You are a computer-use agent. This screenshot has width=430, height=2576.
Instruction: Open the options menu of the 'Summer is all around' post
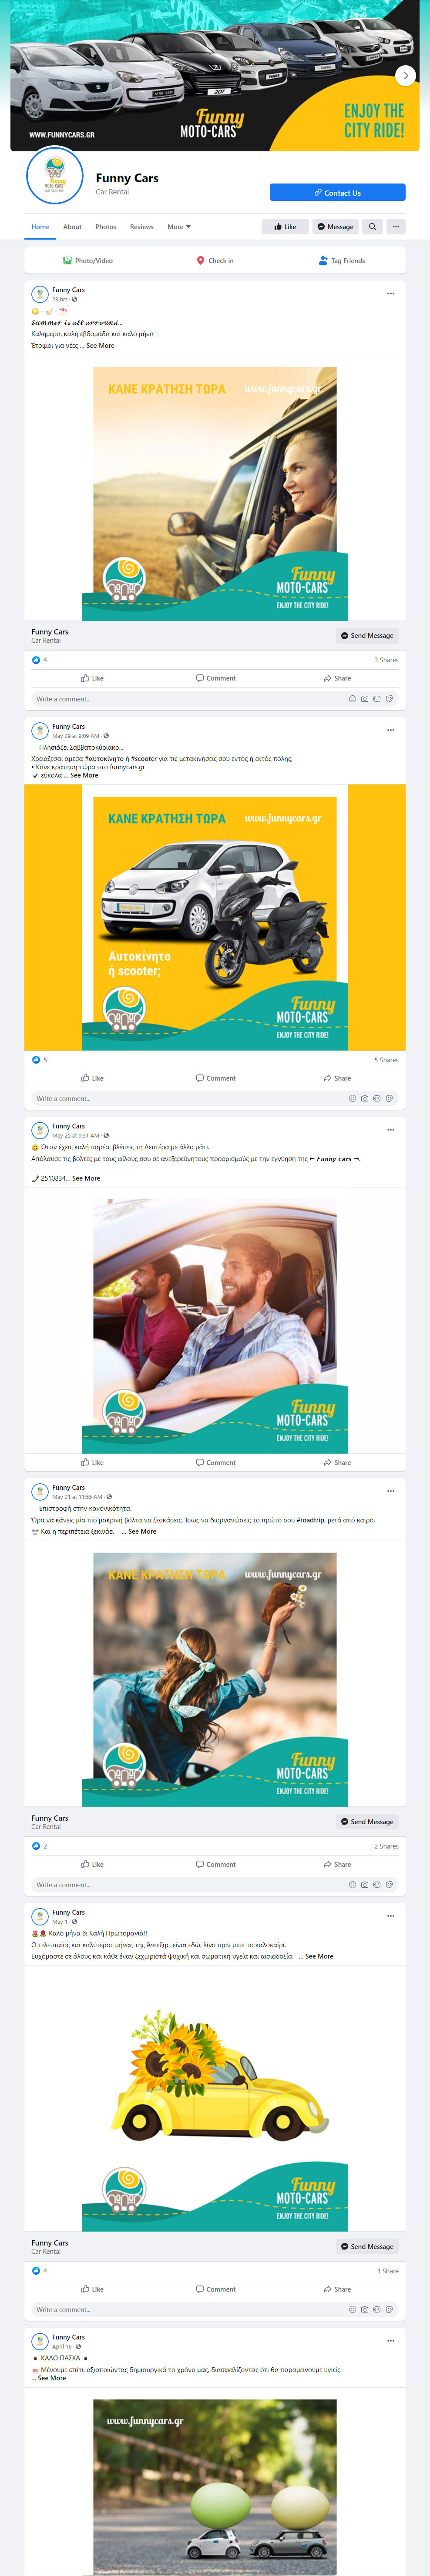tap(391, 293)
